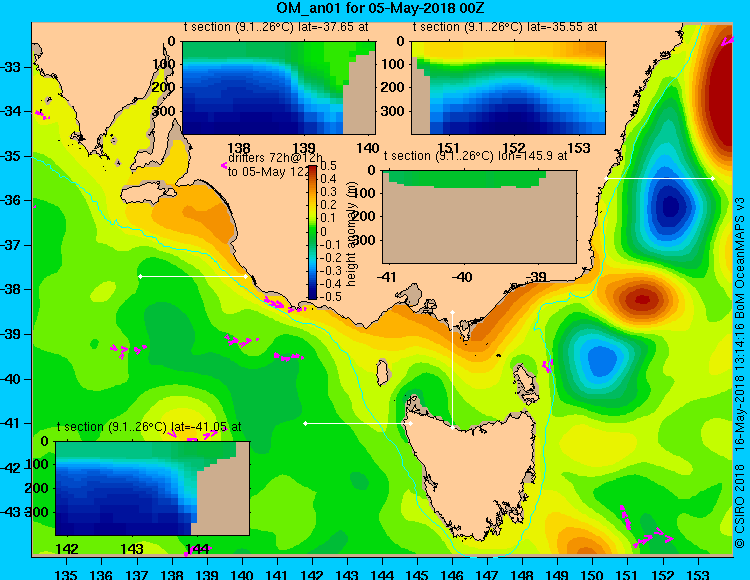This screenshot has width=750, height=580.
Task: Click the title "OM_an01 for 05-May-2018 00Z"
Action: 381,8
